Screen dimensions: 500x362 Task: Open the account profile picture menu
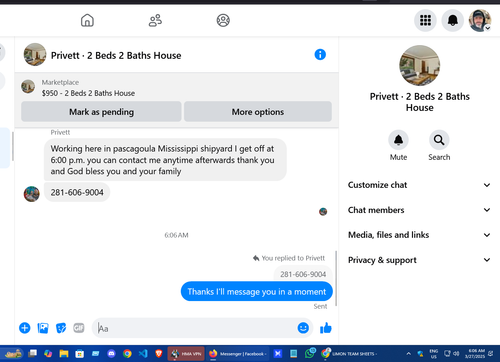tap(480, 20)
